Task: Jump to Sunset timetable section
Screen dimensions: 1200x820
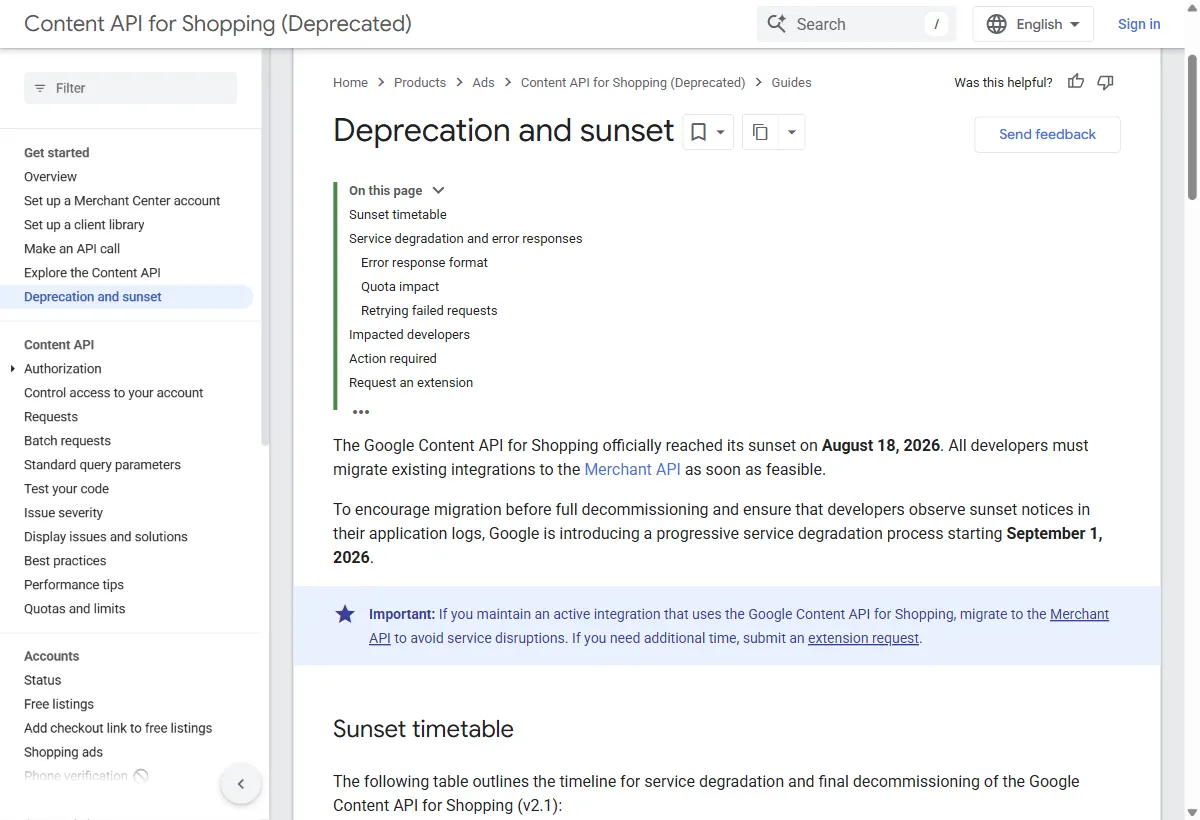Action: pyautogui.click(x=398, y=214)
